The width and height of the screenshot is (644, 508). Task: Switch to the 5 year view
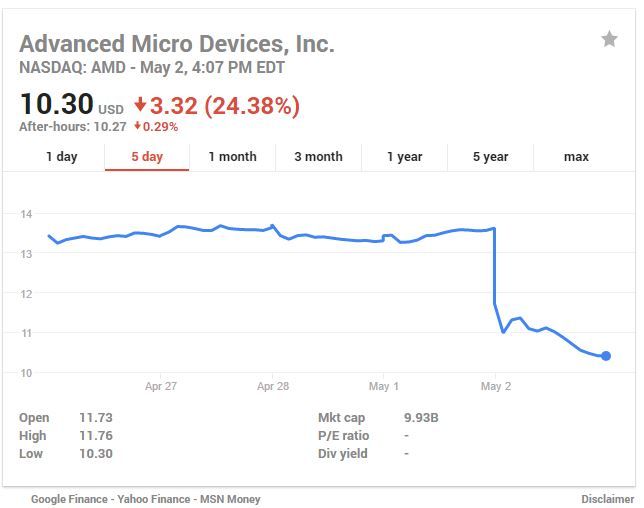click(490, 157)
